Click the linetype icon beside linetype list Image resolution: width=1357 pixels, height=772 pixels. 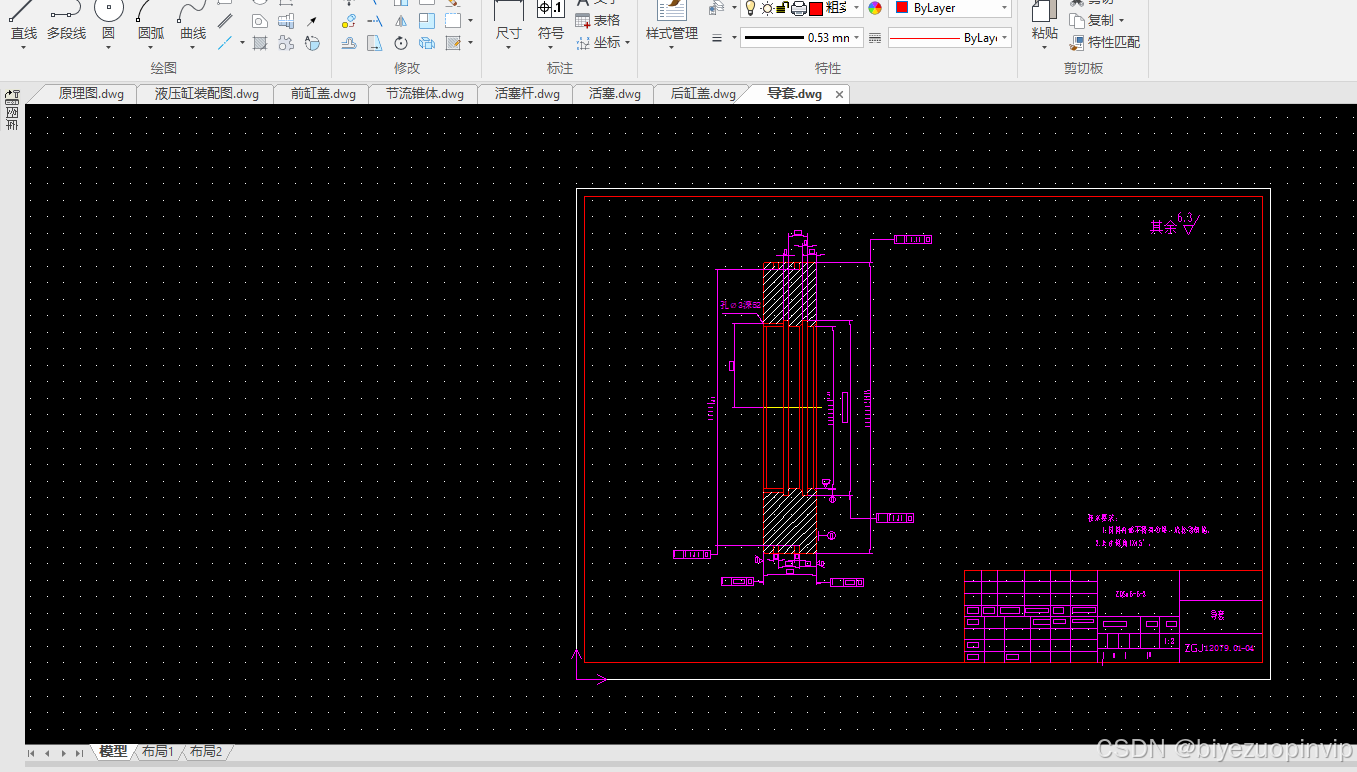(875, 38)
